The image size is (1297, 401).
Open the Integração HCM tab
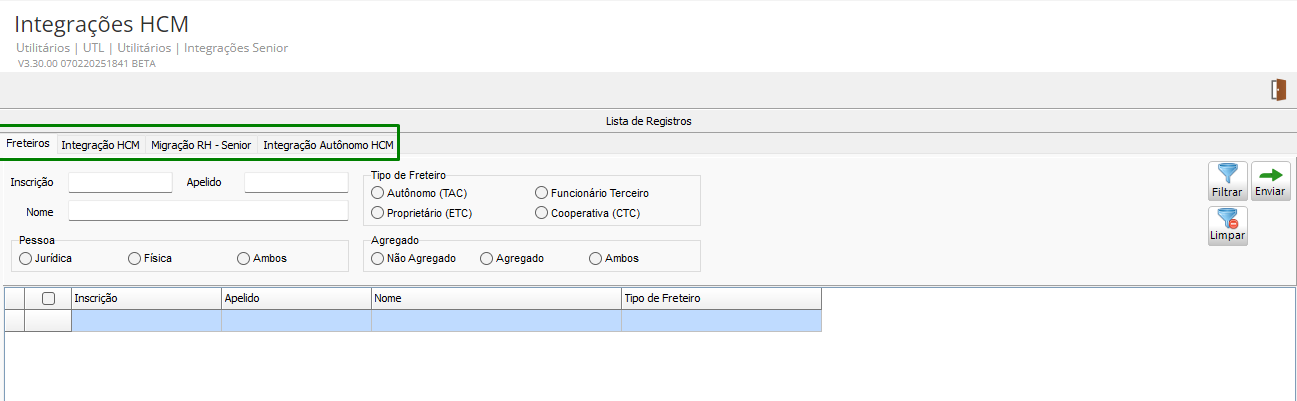(100, 145)
